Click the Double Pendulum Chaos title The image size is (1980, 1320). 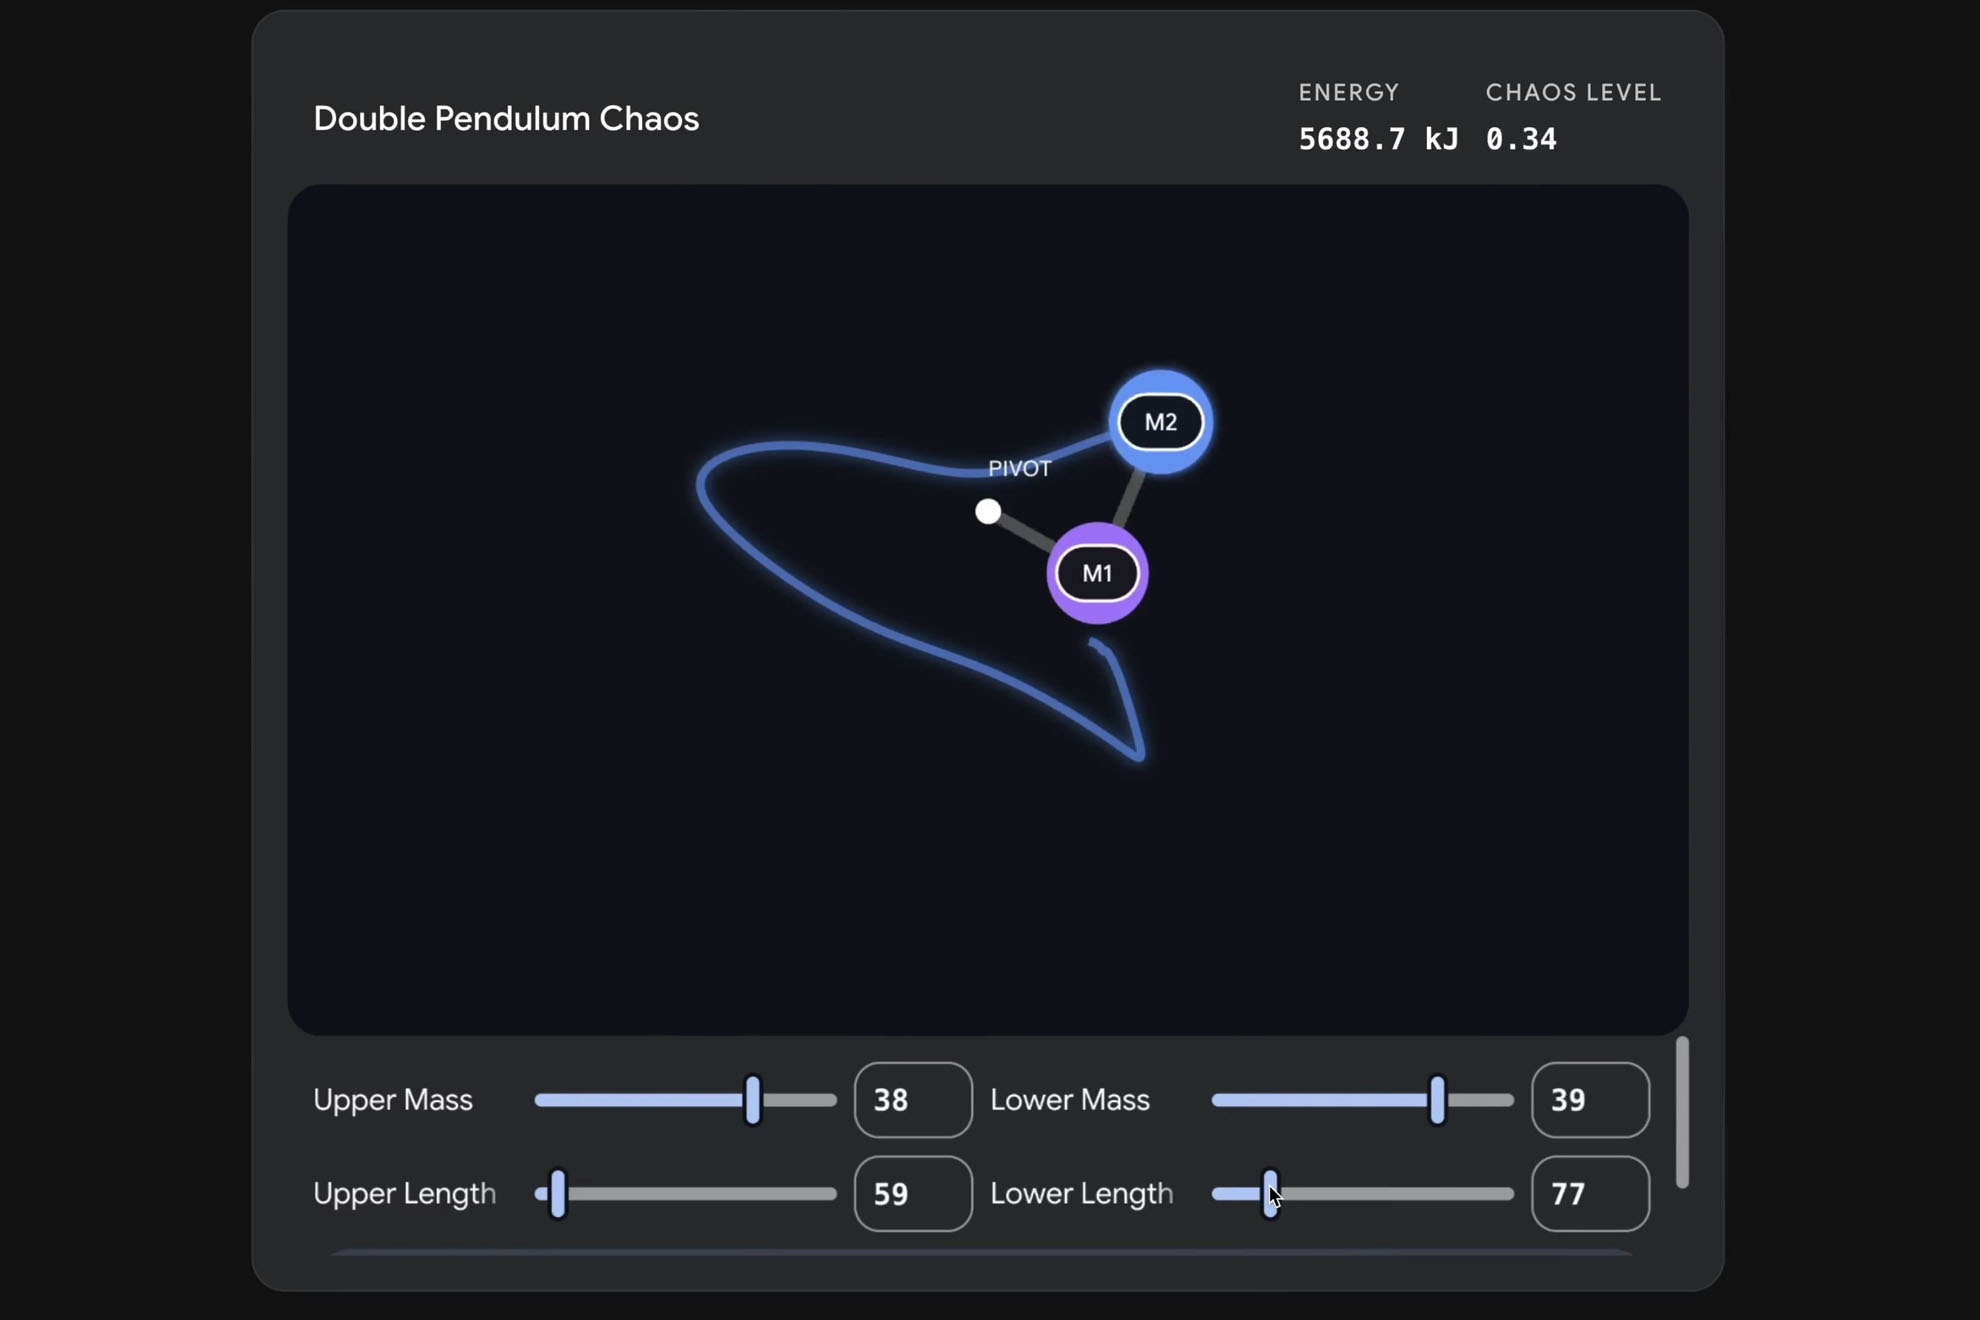tap(506, 119)
